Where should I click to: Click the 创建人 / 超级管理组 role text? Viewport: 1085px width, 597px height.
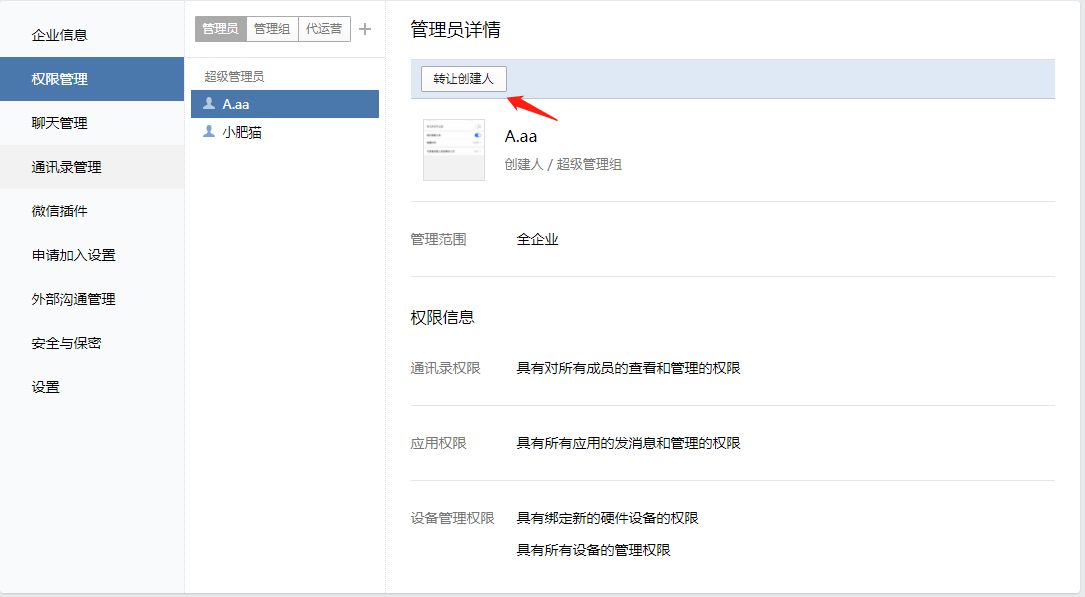tap(563, 165)
